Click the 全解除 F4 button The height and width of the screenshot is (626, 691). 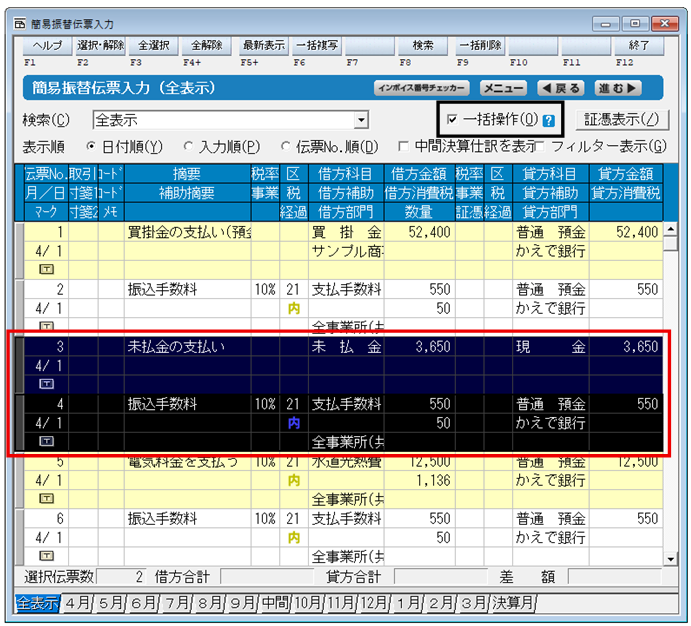tap(206, 45)
